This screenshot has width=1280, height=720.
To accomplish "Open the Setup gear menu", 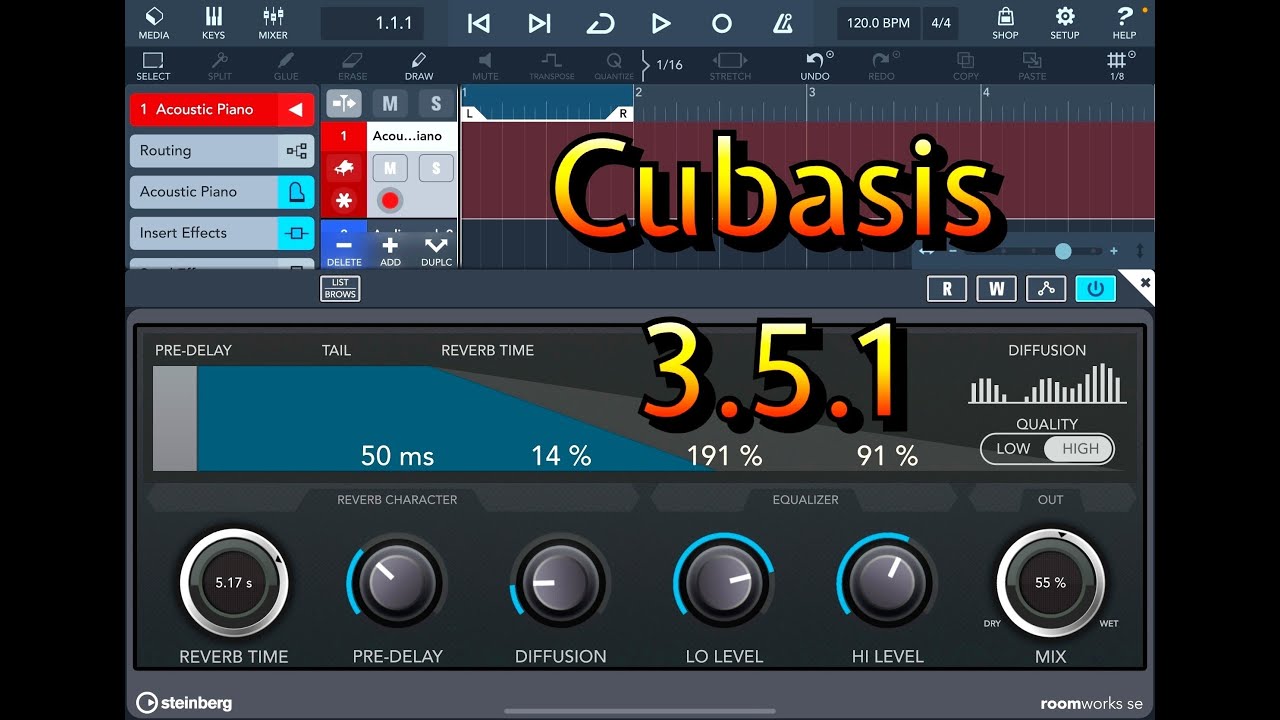I will [1065, 23].
